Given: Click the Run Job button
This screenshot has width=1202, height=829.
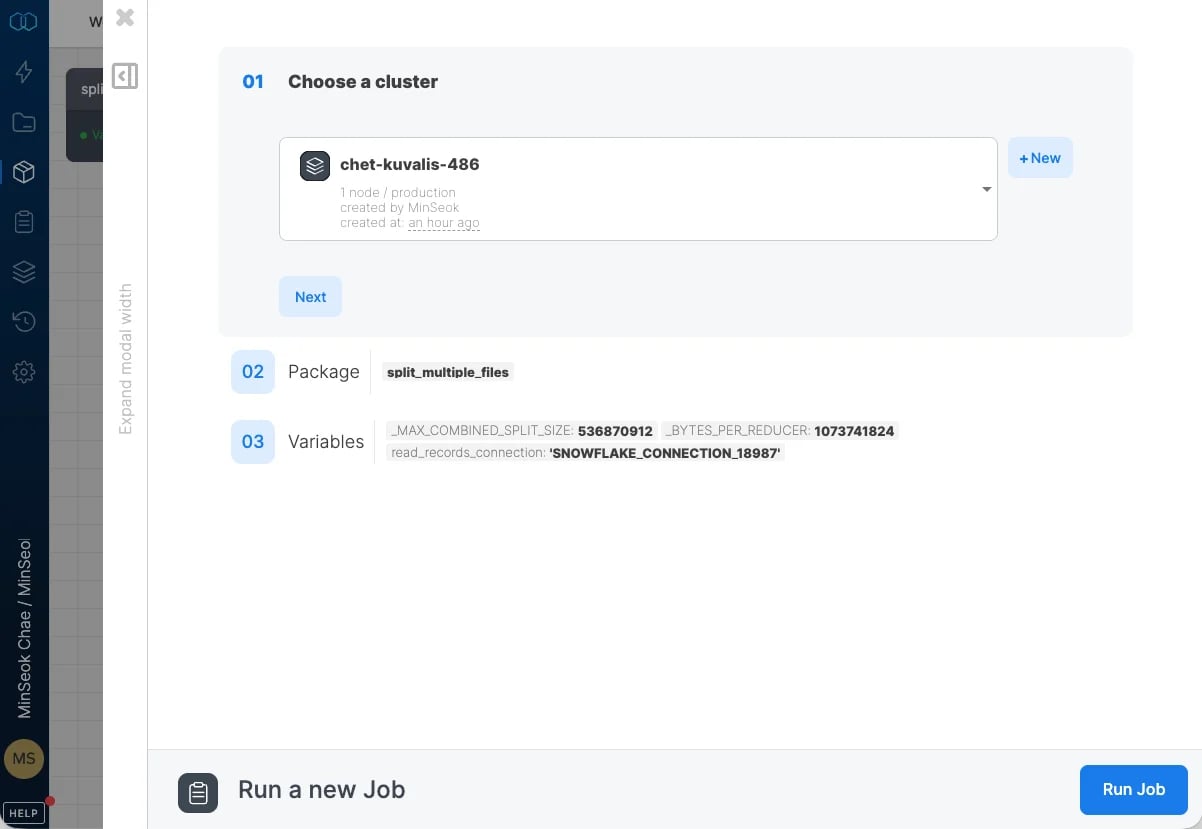Looking at the screenshot, I should click(x=1134, y=790).
